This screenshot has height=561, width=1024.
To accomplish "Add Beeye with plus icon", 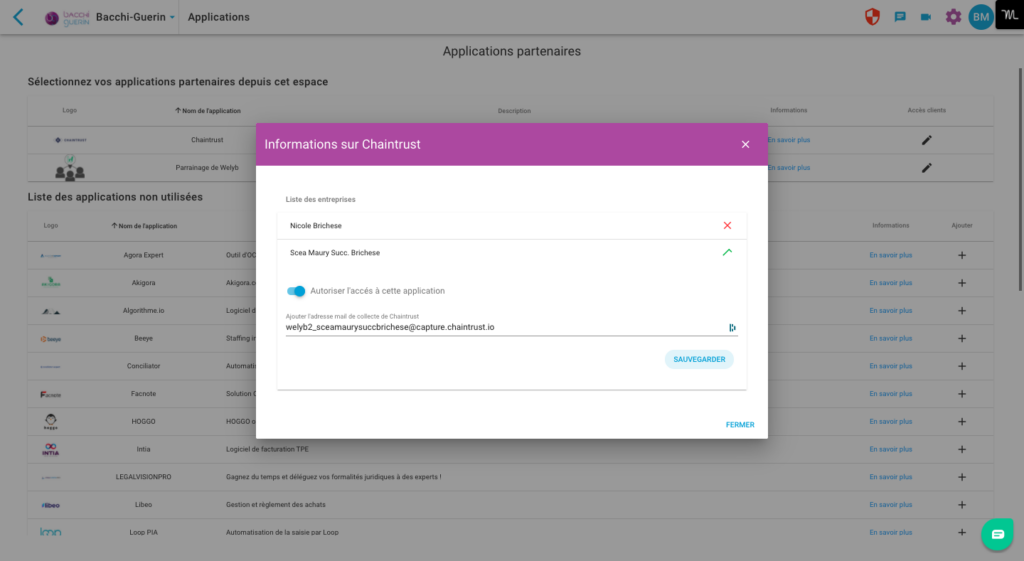I will click(961, 338).
